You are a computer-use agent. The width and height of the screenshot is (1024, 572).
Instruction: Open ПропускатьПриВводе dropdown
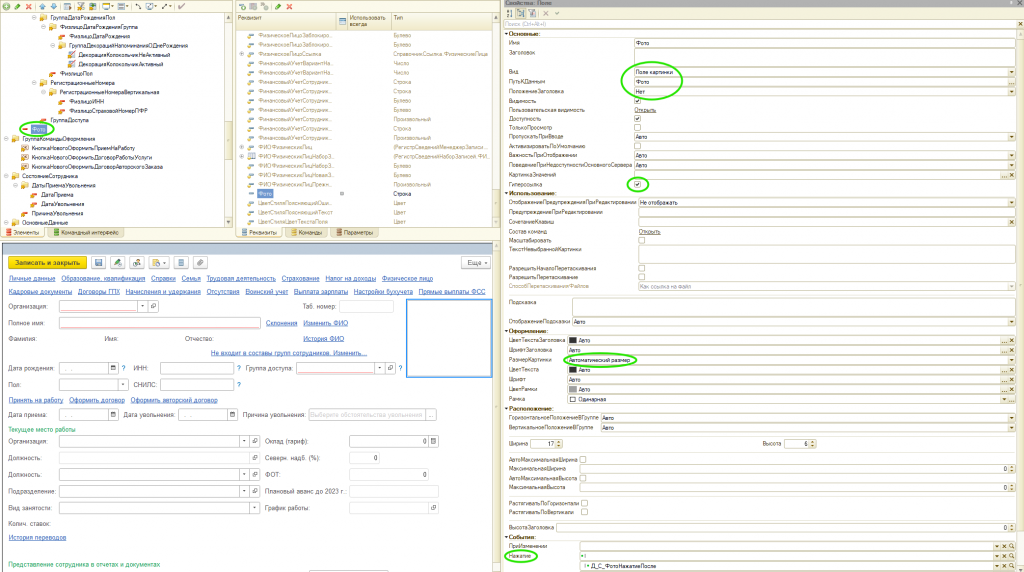(1012, 137)
